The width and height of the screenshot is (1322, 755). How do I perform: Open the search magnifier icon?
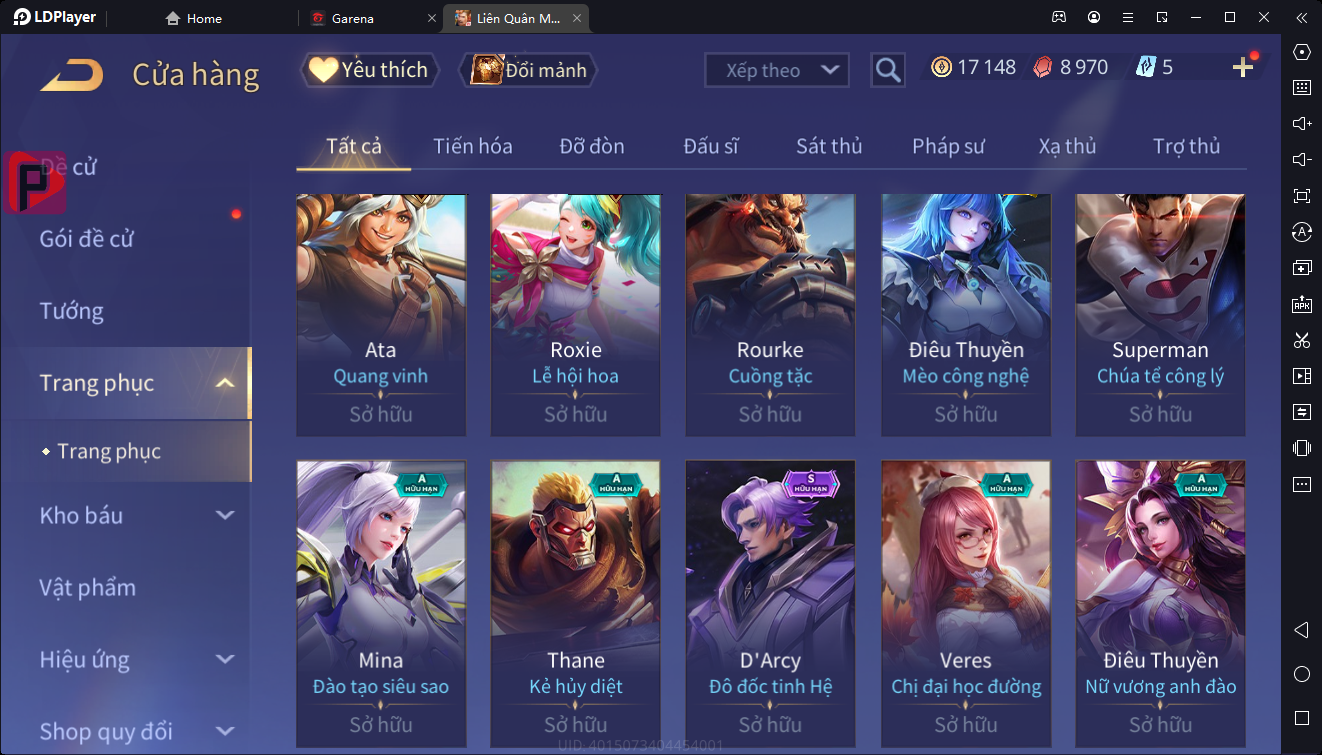tap(888, 69)
